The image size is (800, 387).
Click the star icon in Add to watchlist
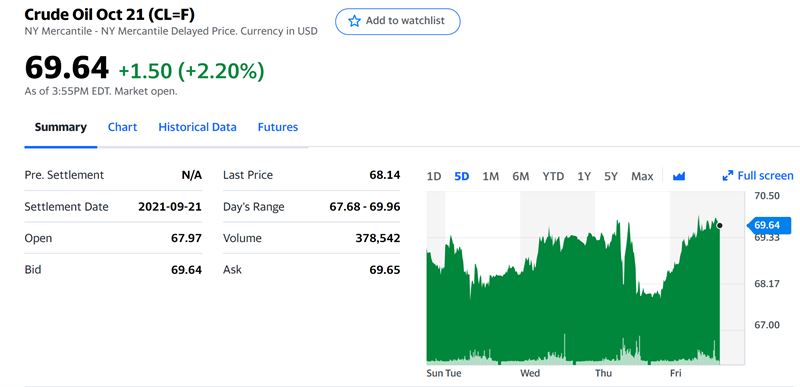pos(354,21)
